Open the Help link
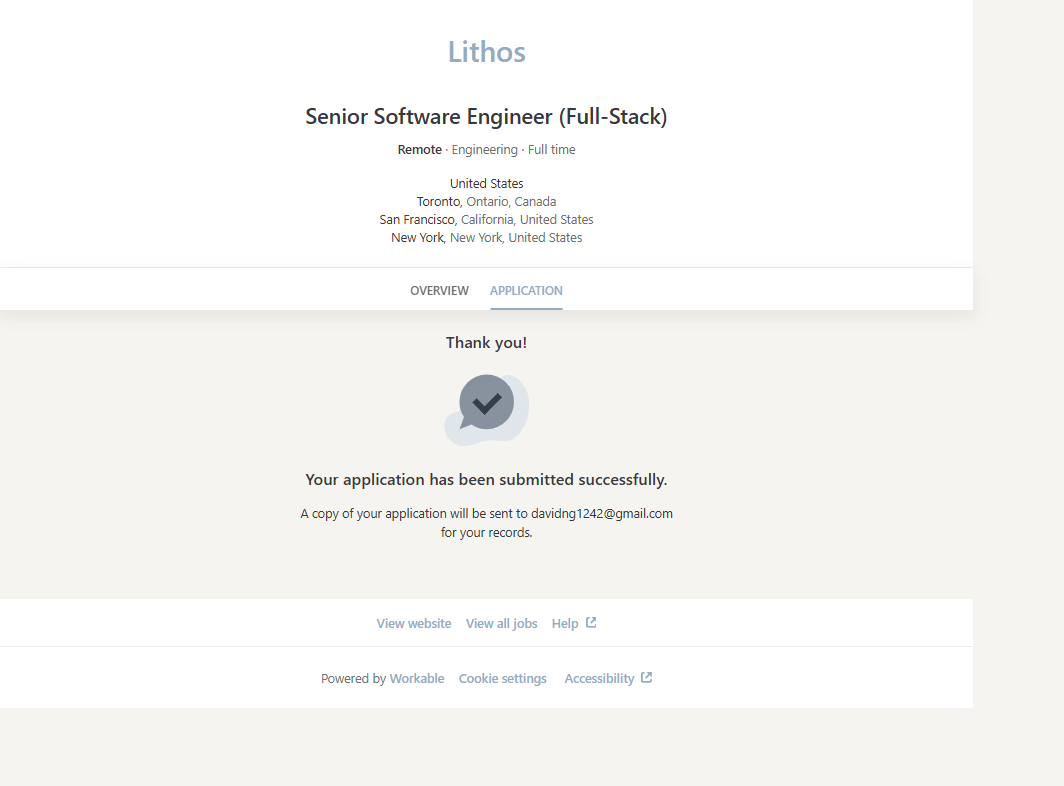1064x786 pixels. 565,624
